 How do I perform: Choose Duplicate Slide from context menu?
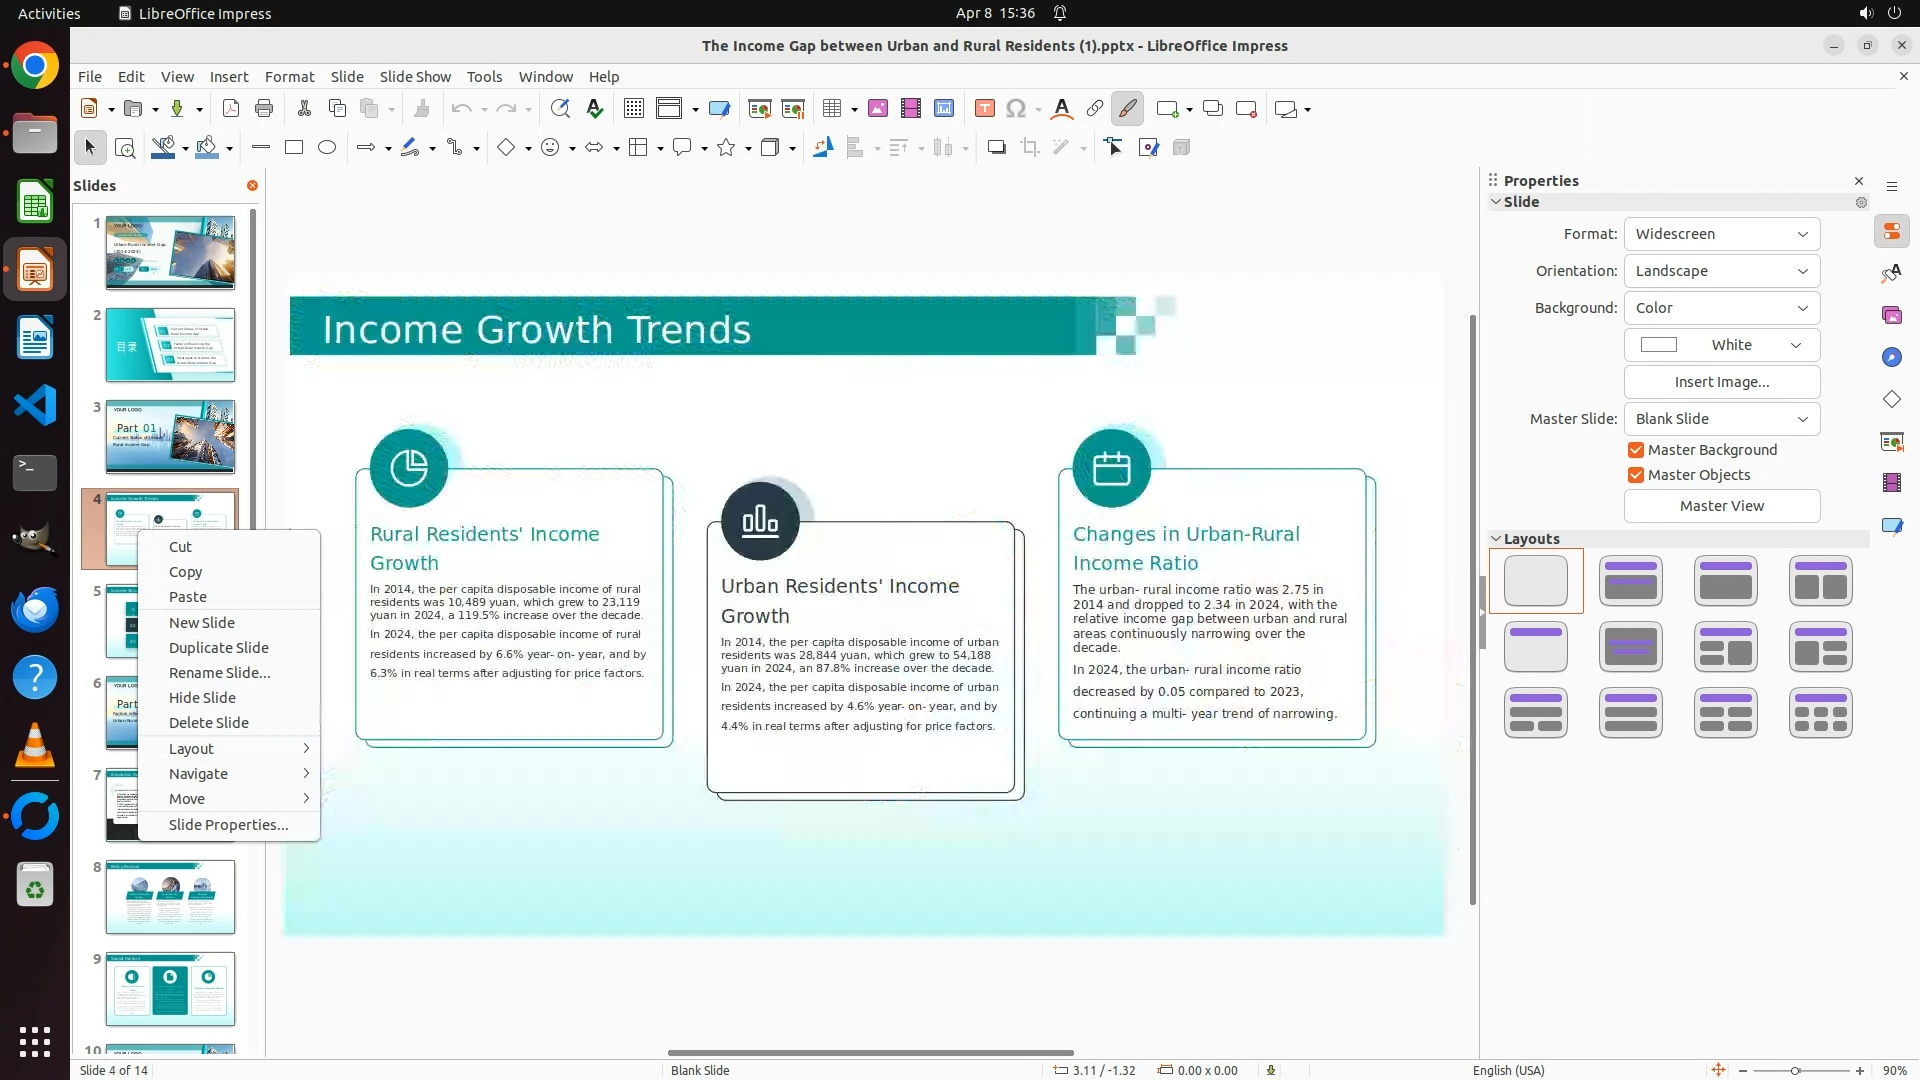click(218, 648)
